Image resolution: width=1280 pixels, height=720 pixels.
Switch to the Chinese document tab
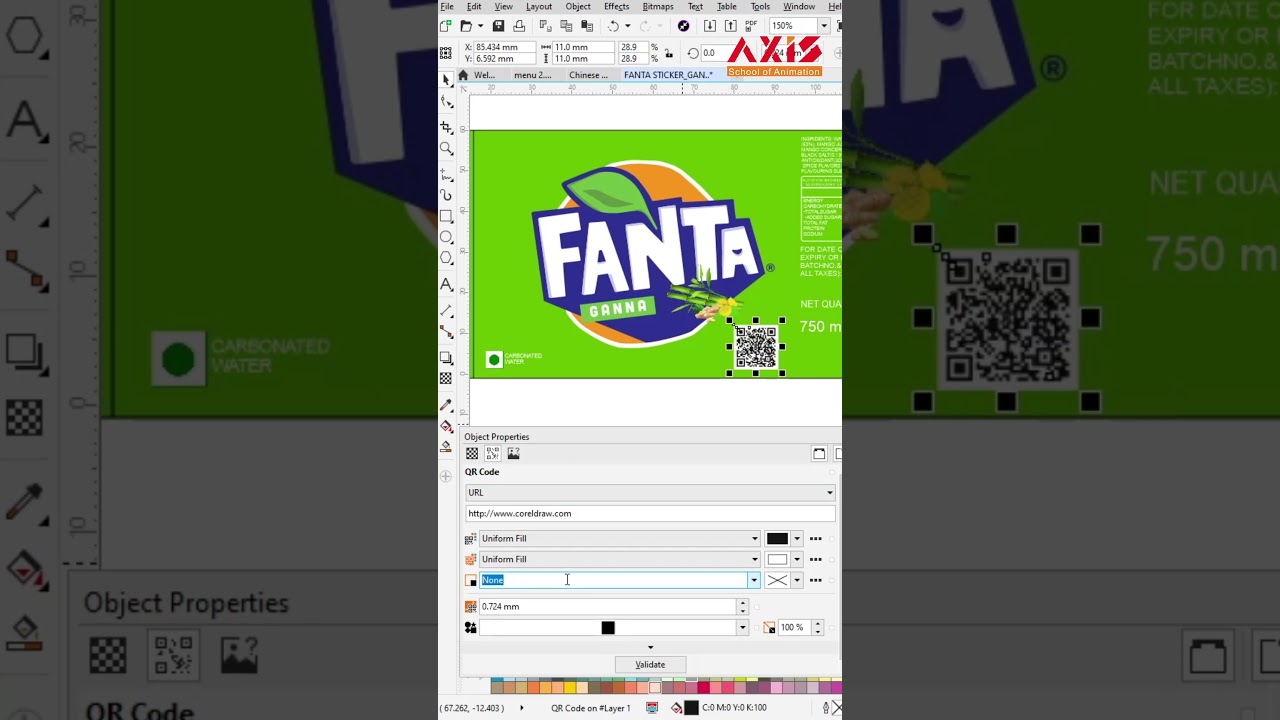point(588,75)
